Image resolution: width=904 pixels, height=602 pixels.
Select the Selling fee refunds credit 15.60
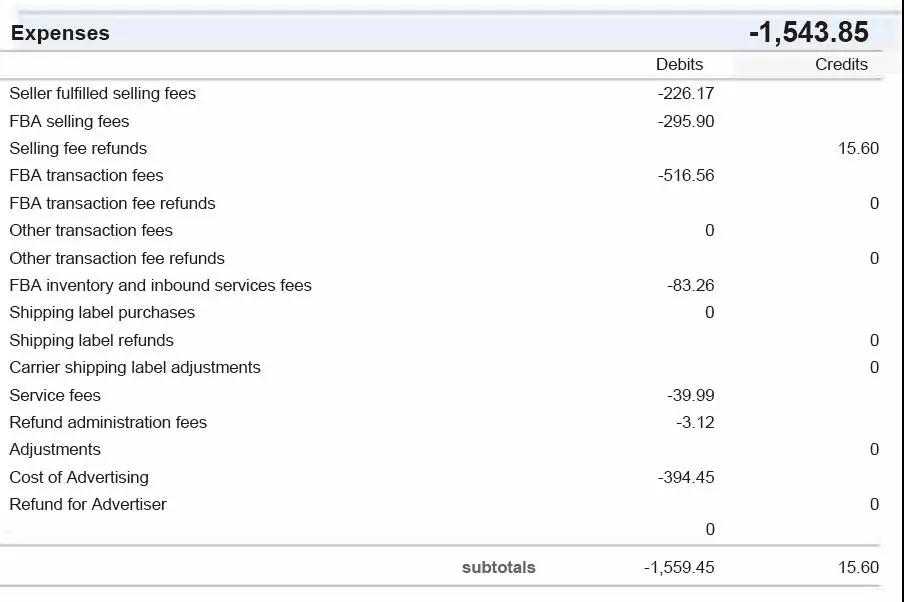[858, 148]
